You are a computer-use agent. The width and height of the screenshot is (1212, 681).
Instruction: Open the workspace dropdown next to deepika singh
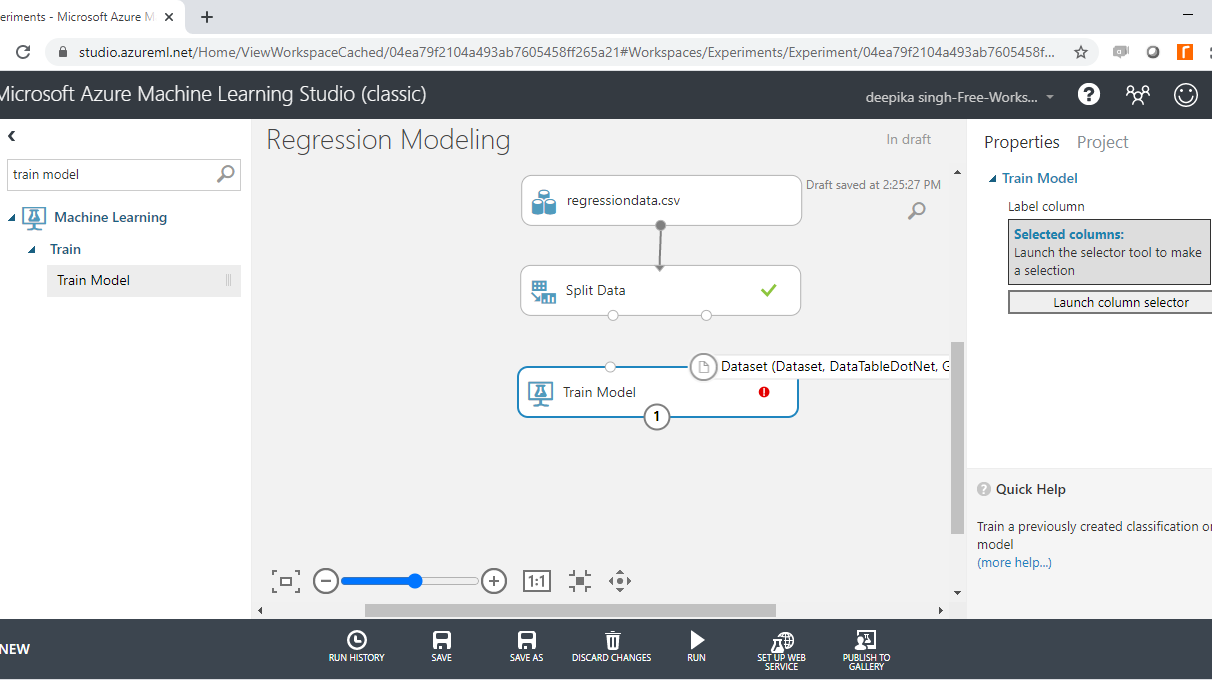coord(1050,97)
